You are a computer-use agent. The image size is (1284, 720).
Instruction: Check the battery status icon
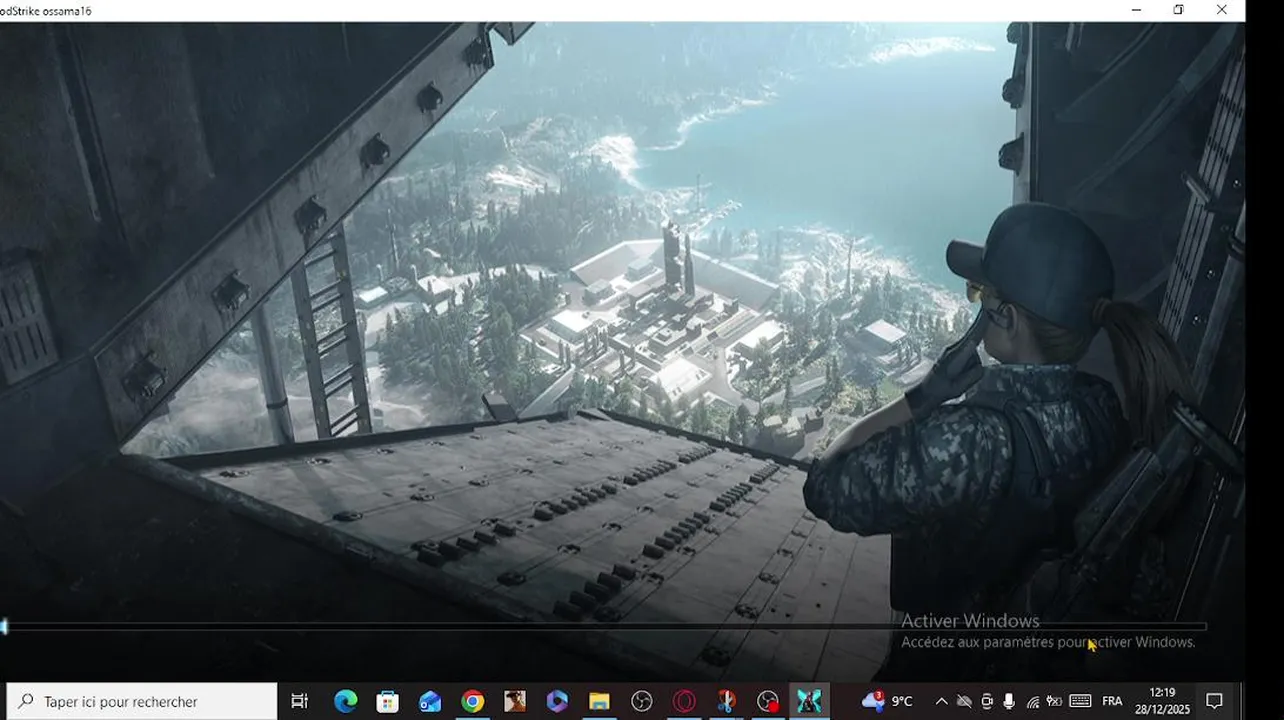coord(1054,702)
